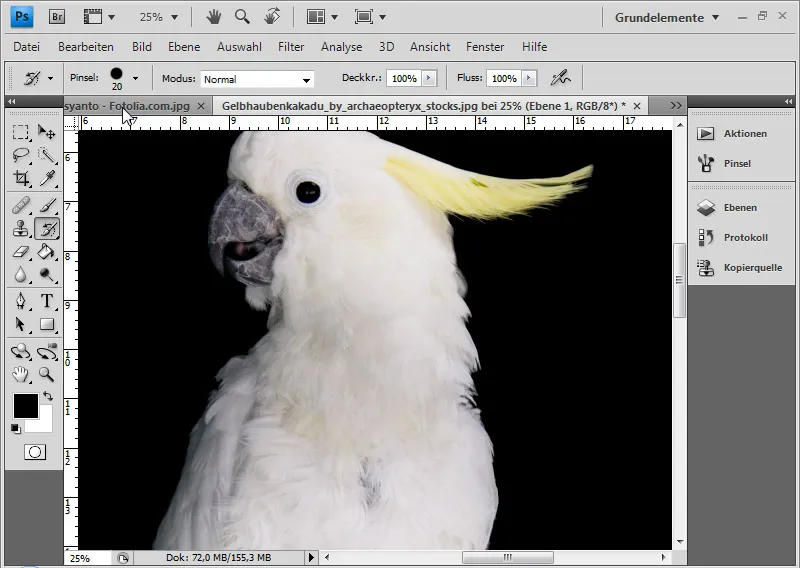Open the Filter menu
This screenshot has width=800, height=568.
291,47
